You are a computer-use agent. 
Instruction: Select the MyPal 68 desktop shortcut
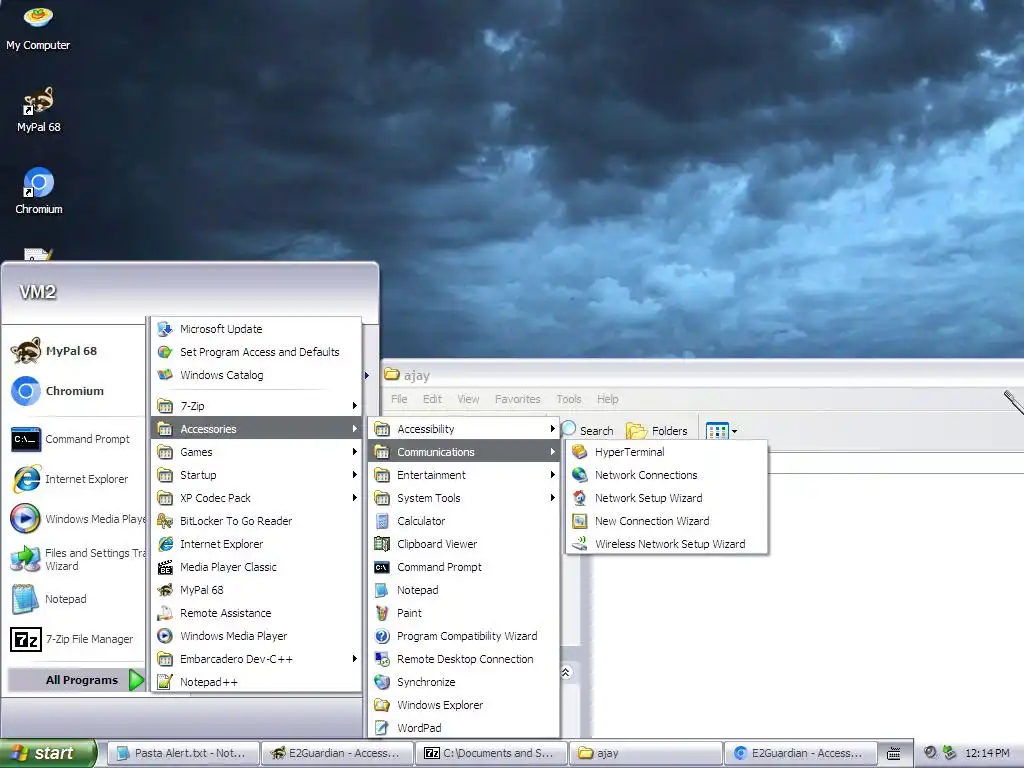(x=38, y=109)
